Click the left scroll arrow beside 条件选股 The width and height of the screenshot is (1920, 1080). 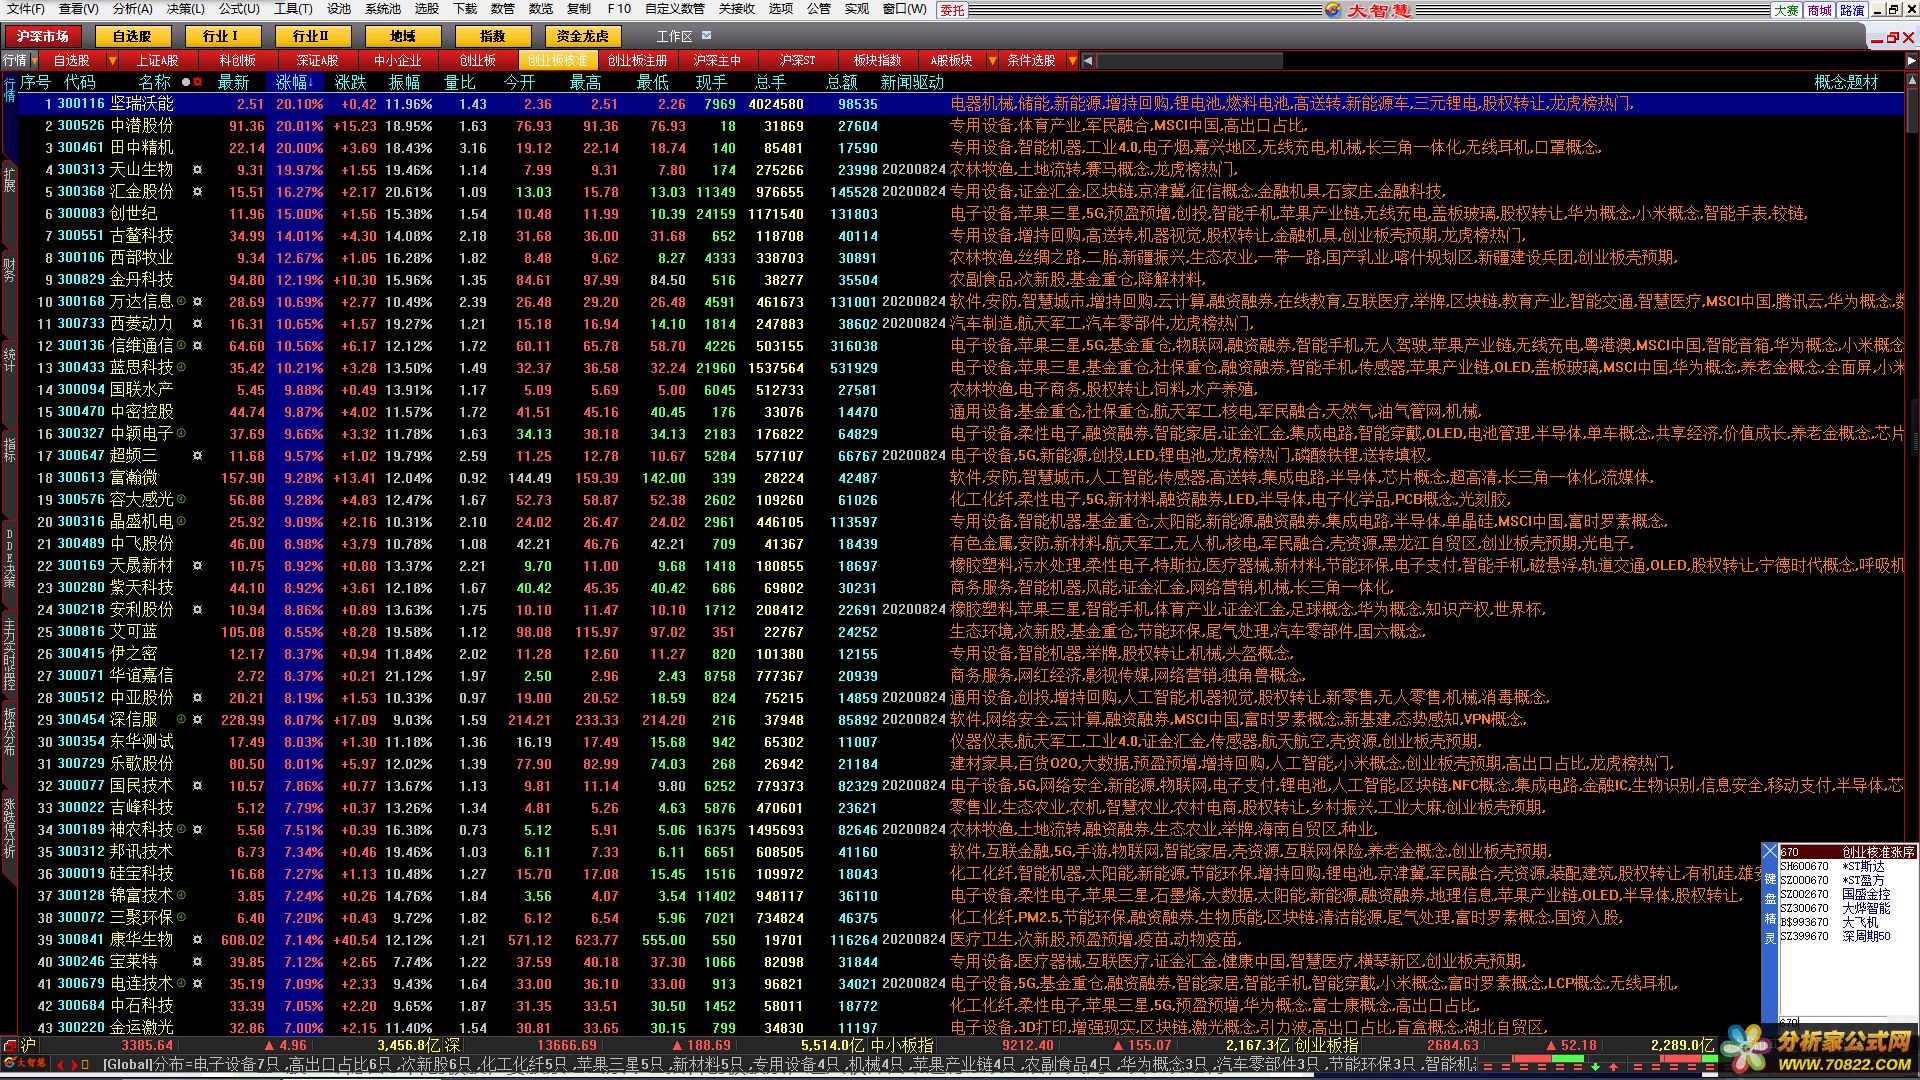(x=1088, y=61)
